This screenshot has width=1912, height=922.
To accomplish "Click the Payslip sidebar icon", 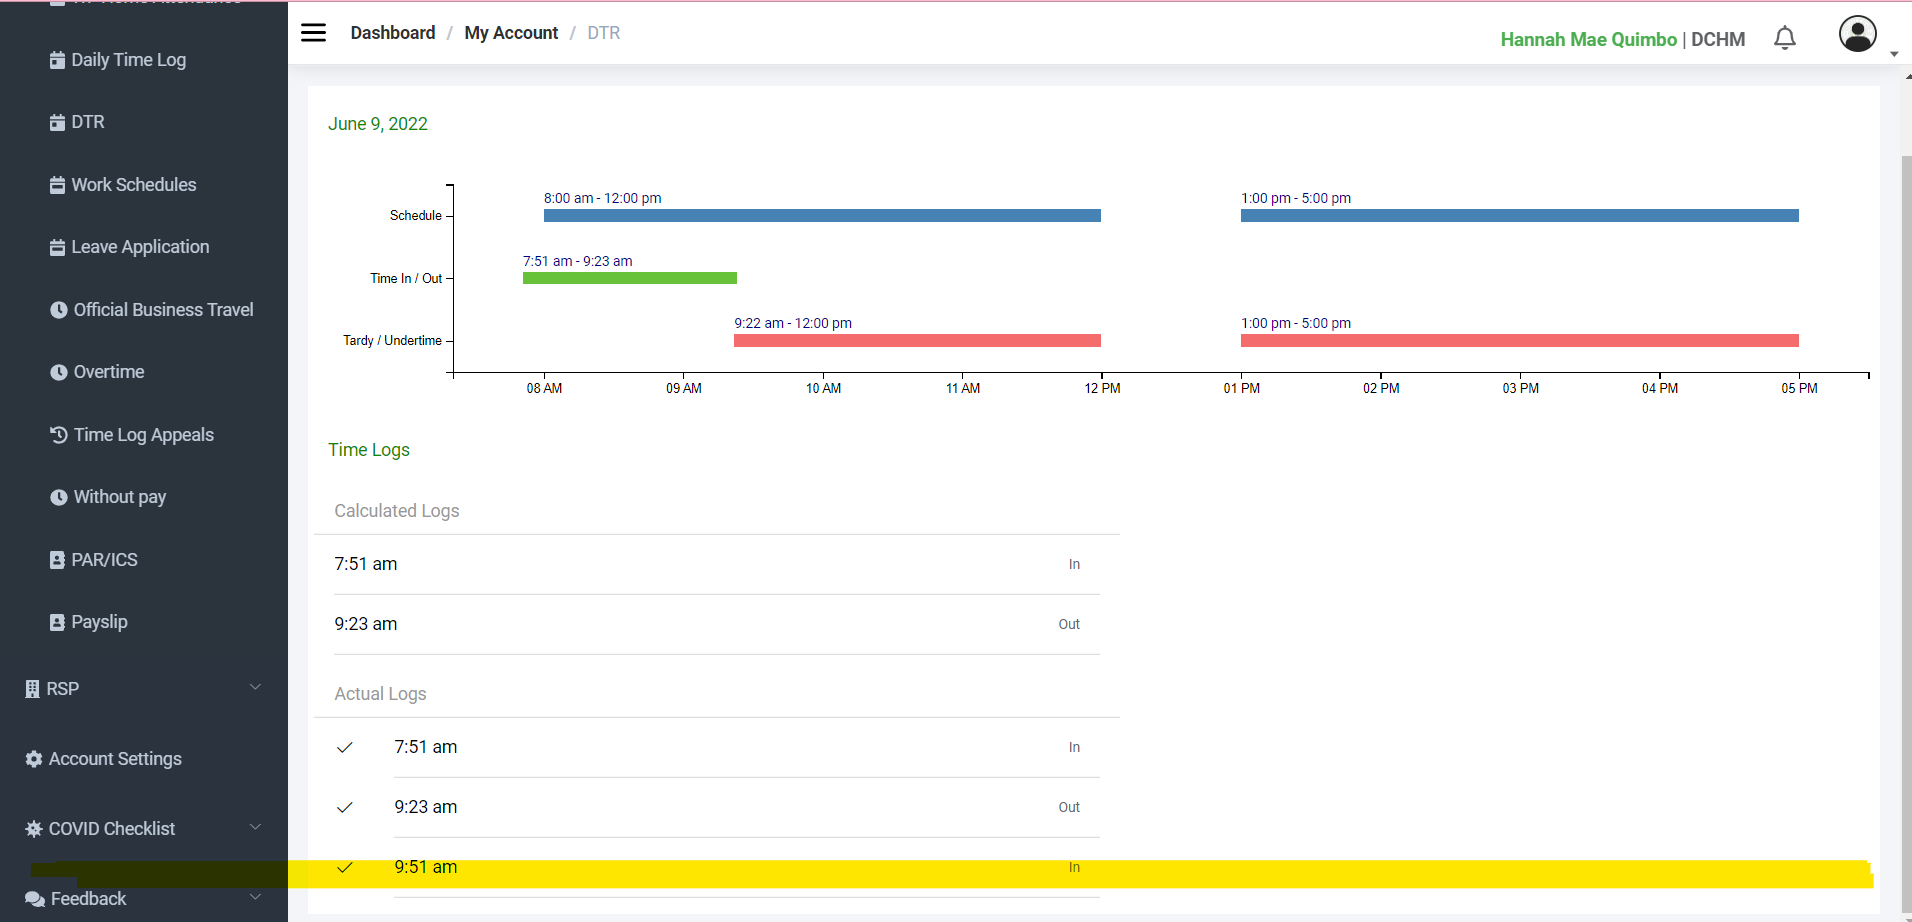I will click(x=57, y=622).
